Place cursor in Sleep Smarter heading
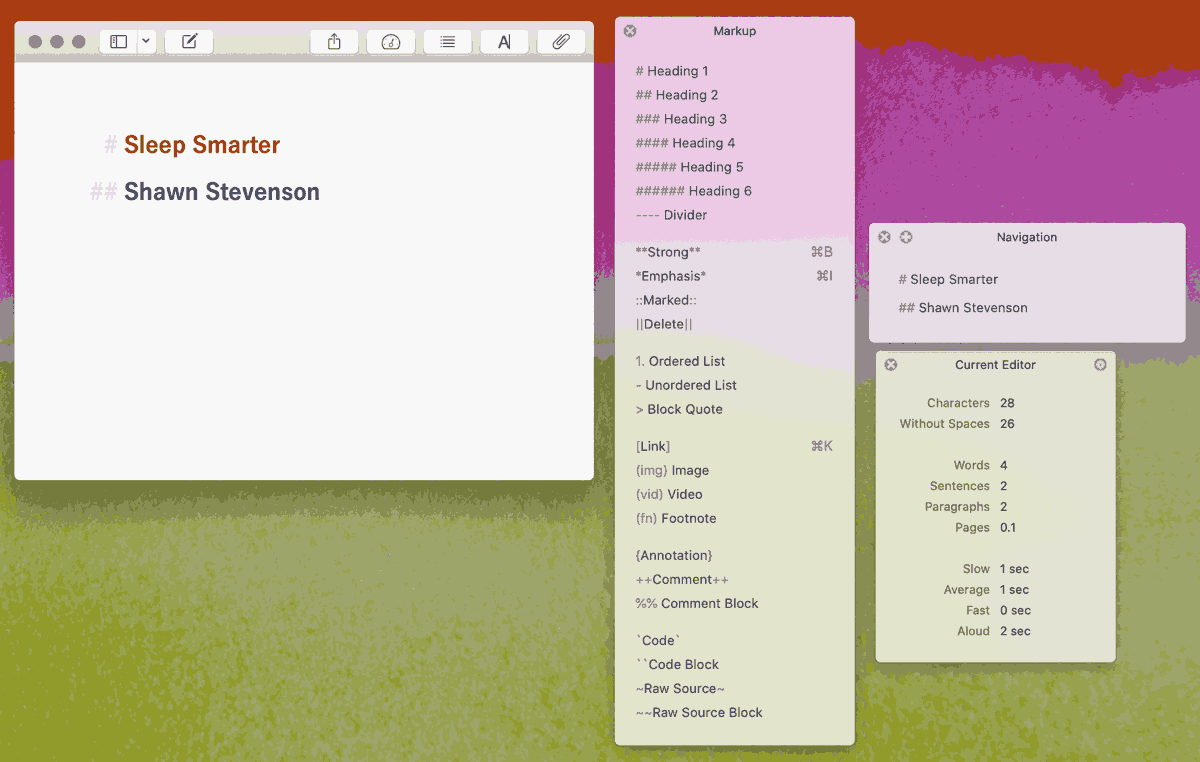 [x=201, y=145]
